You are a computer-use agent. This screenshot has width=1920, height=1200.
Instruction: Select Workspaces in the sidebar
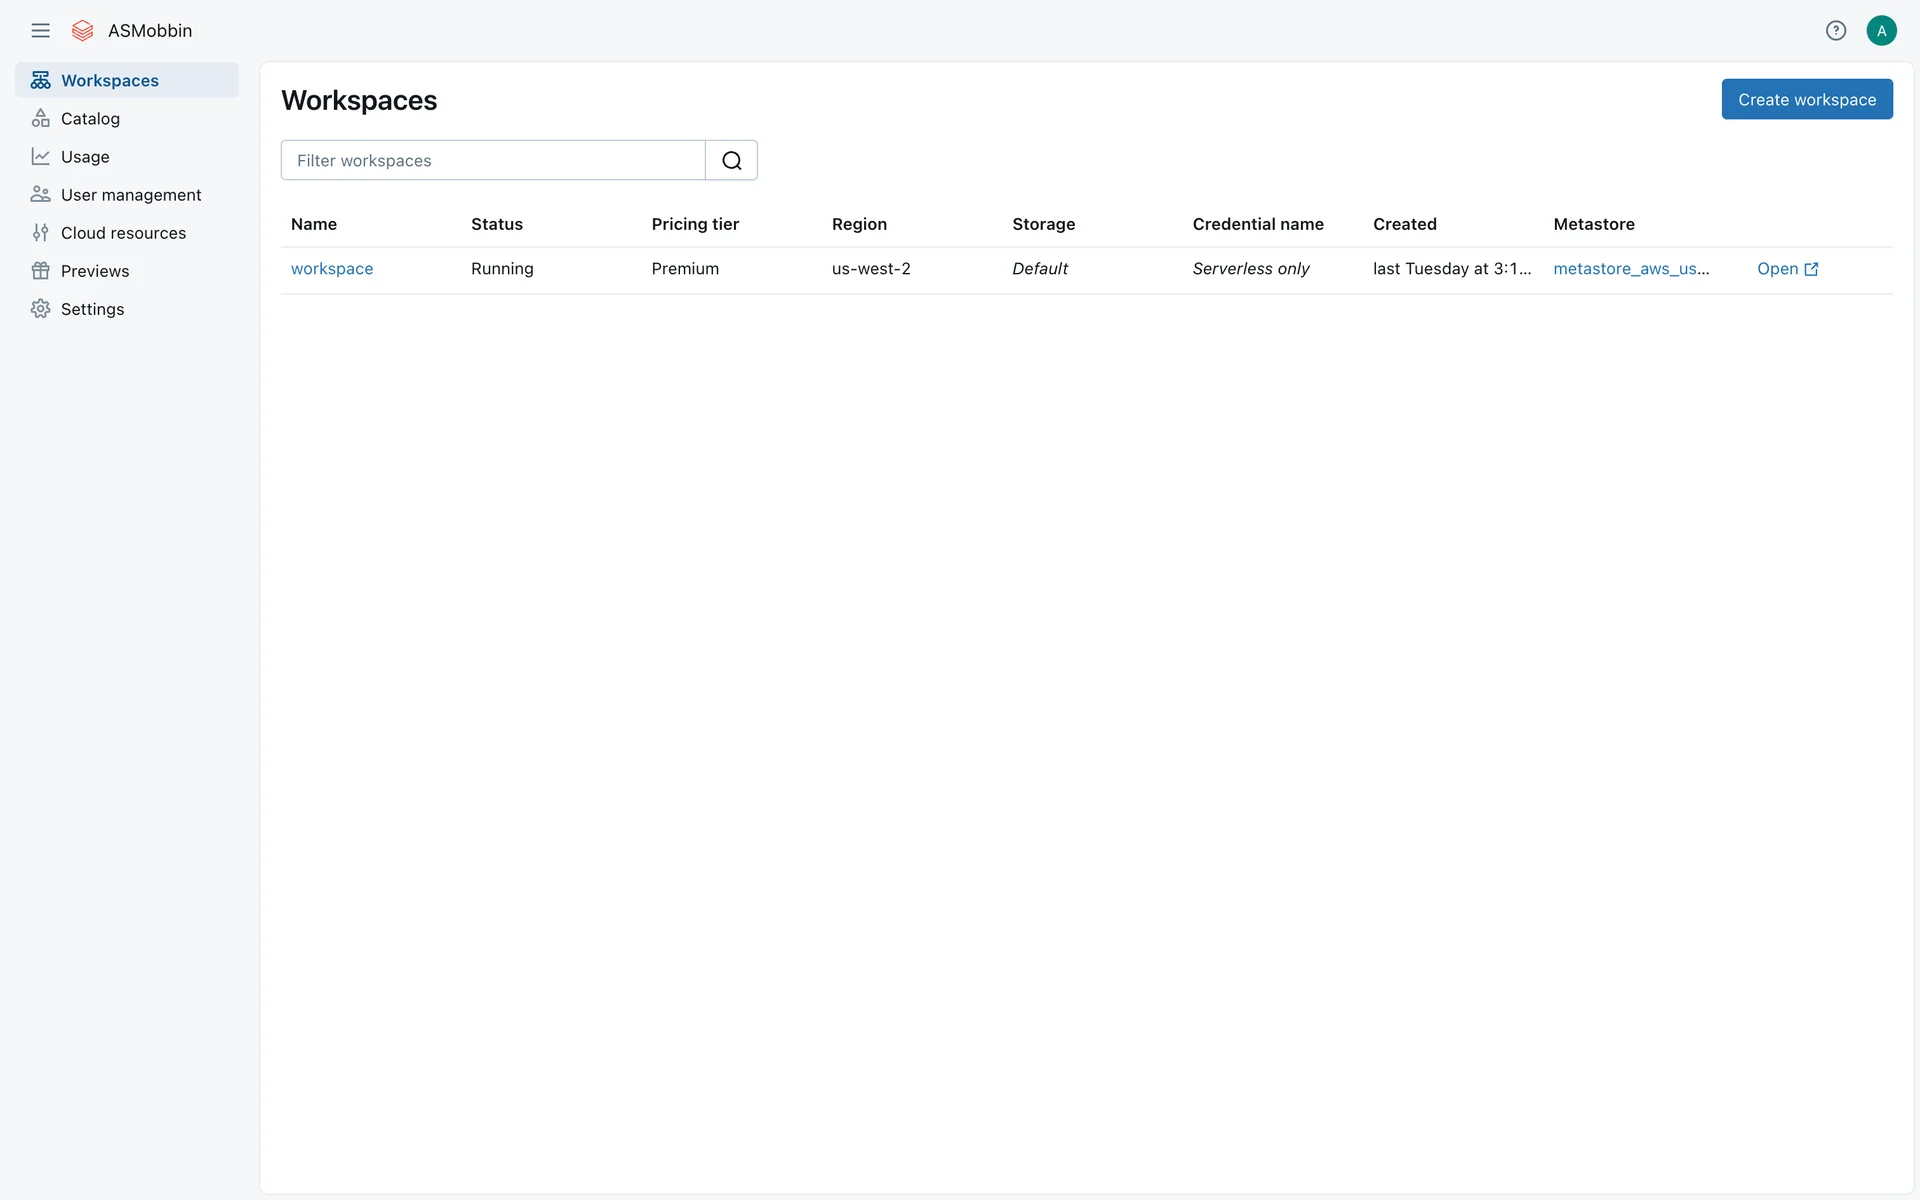click(x=109, y=81)
